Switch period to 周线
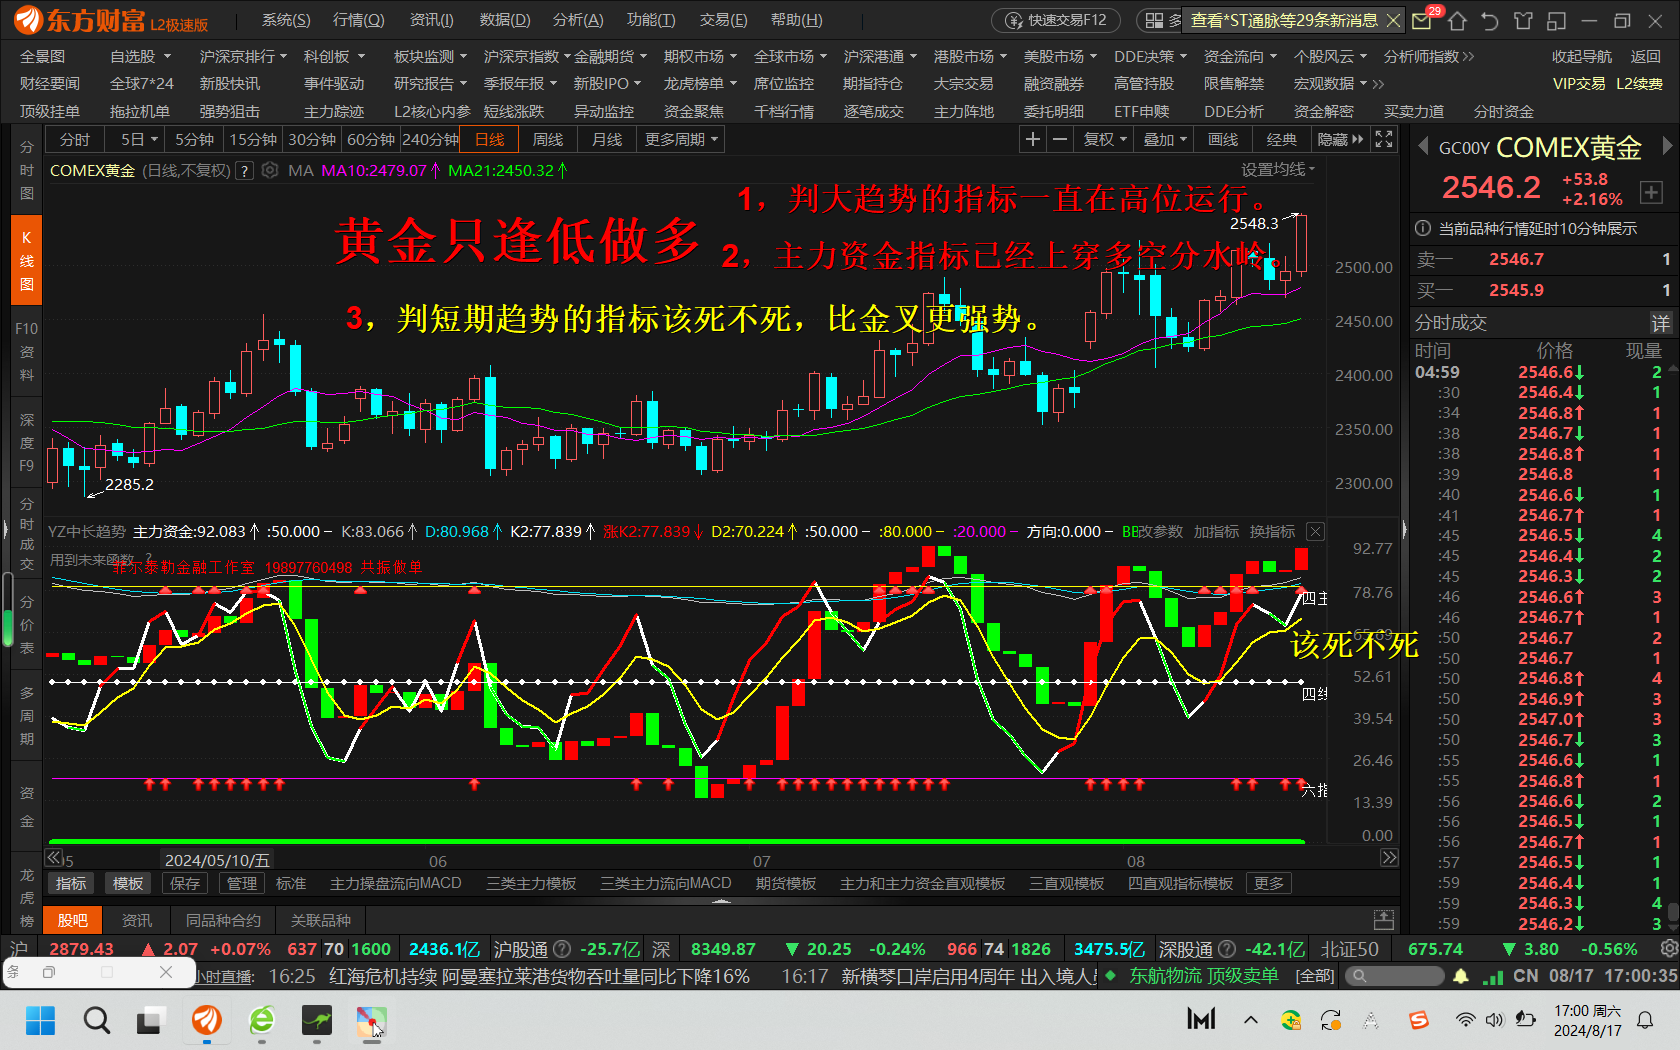Image resolution: width=1680 pixels, height=1050 pixels. point(548,140)
